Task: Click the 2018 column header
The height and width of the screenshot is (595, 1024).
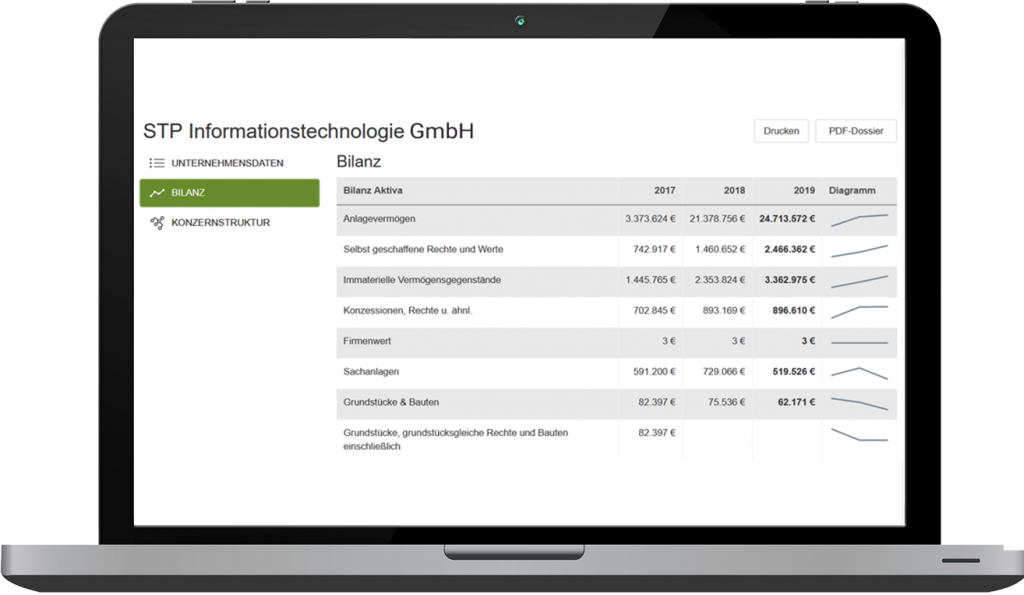Action: 734,190
